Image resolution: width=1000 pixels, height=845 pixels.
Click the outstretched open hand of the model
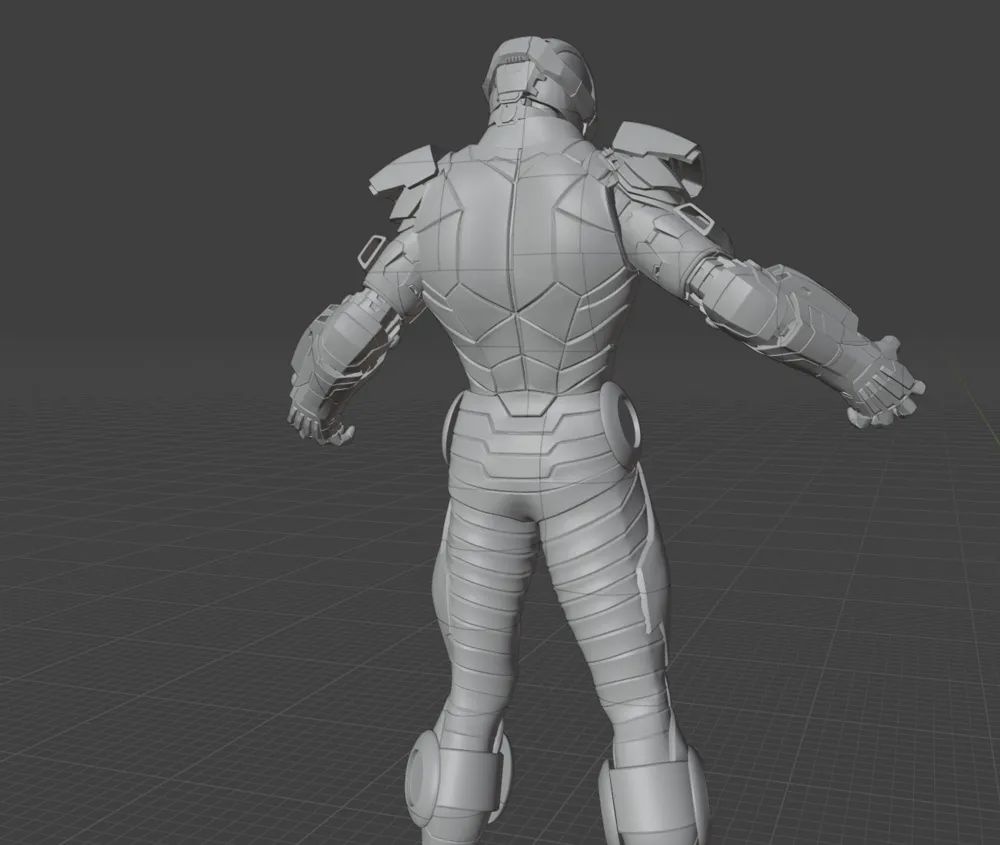point(886,385)
